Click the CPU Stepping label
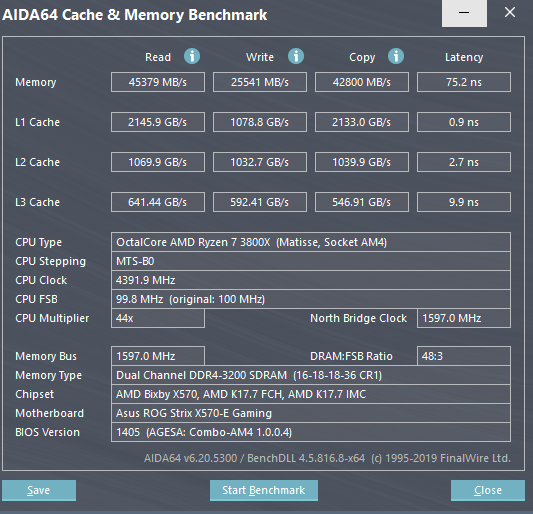533x514 pixels. (x=50, y=261)
